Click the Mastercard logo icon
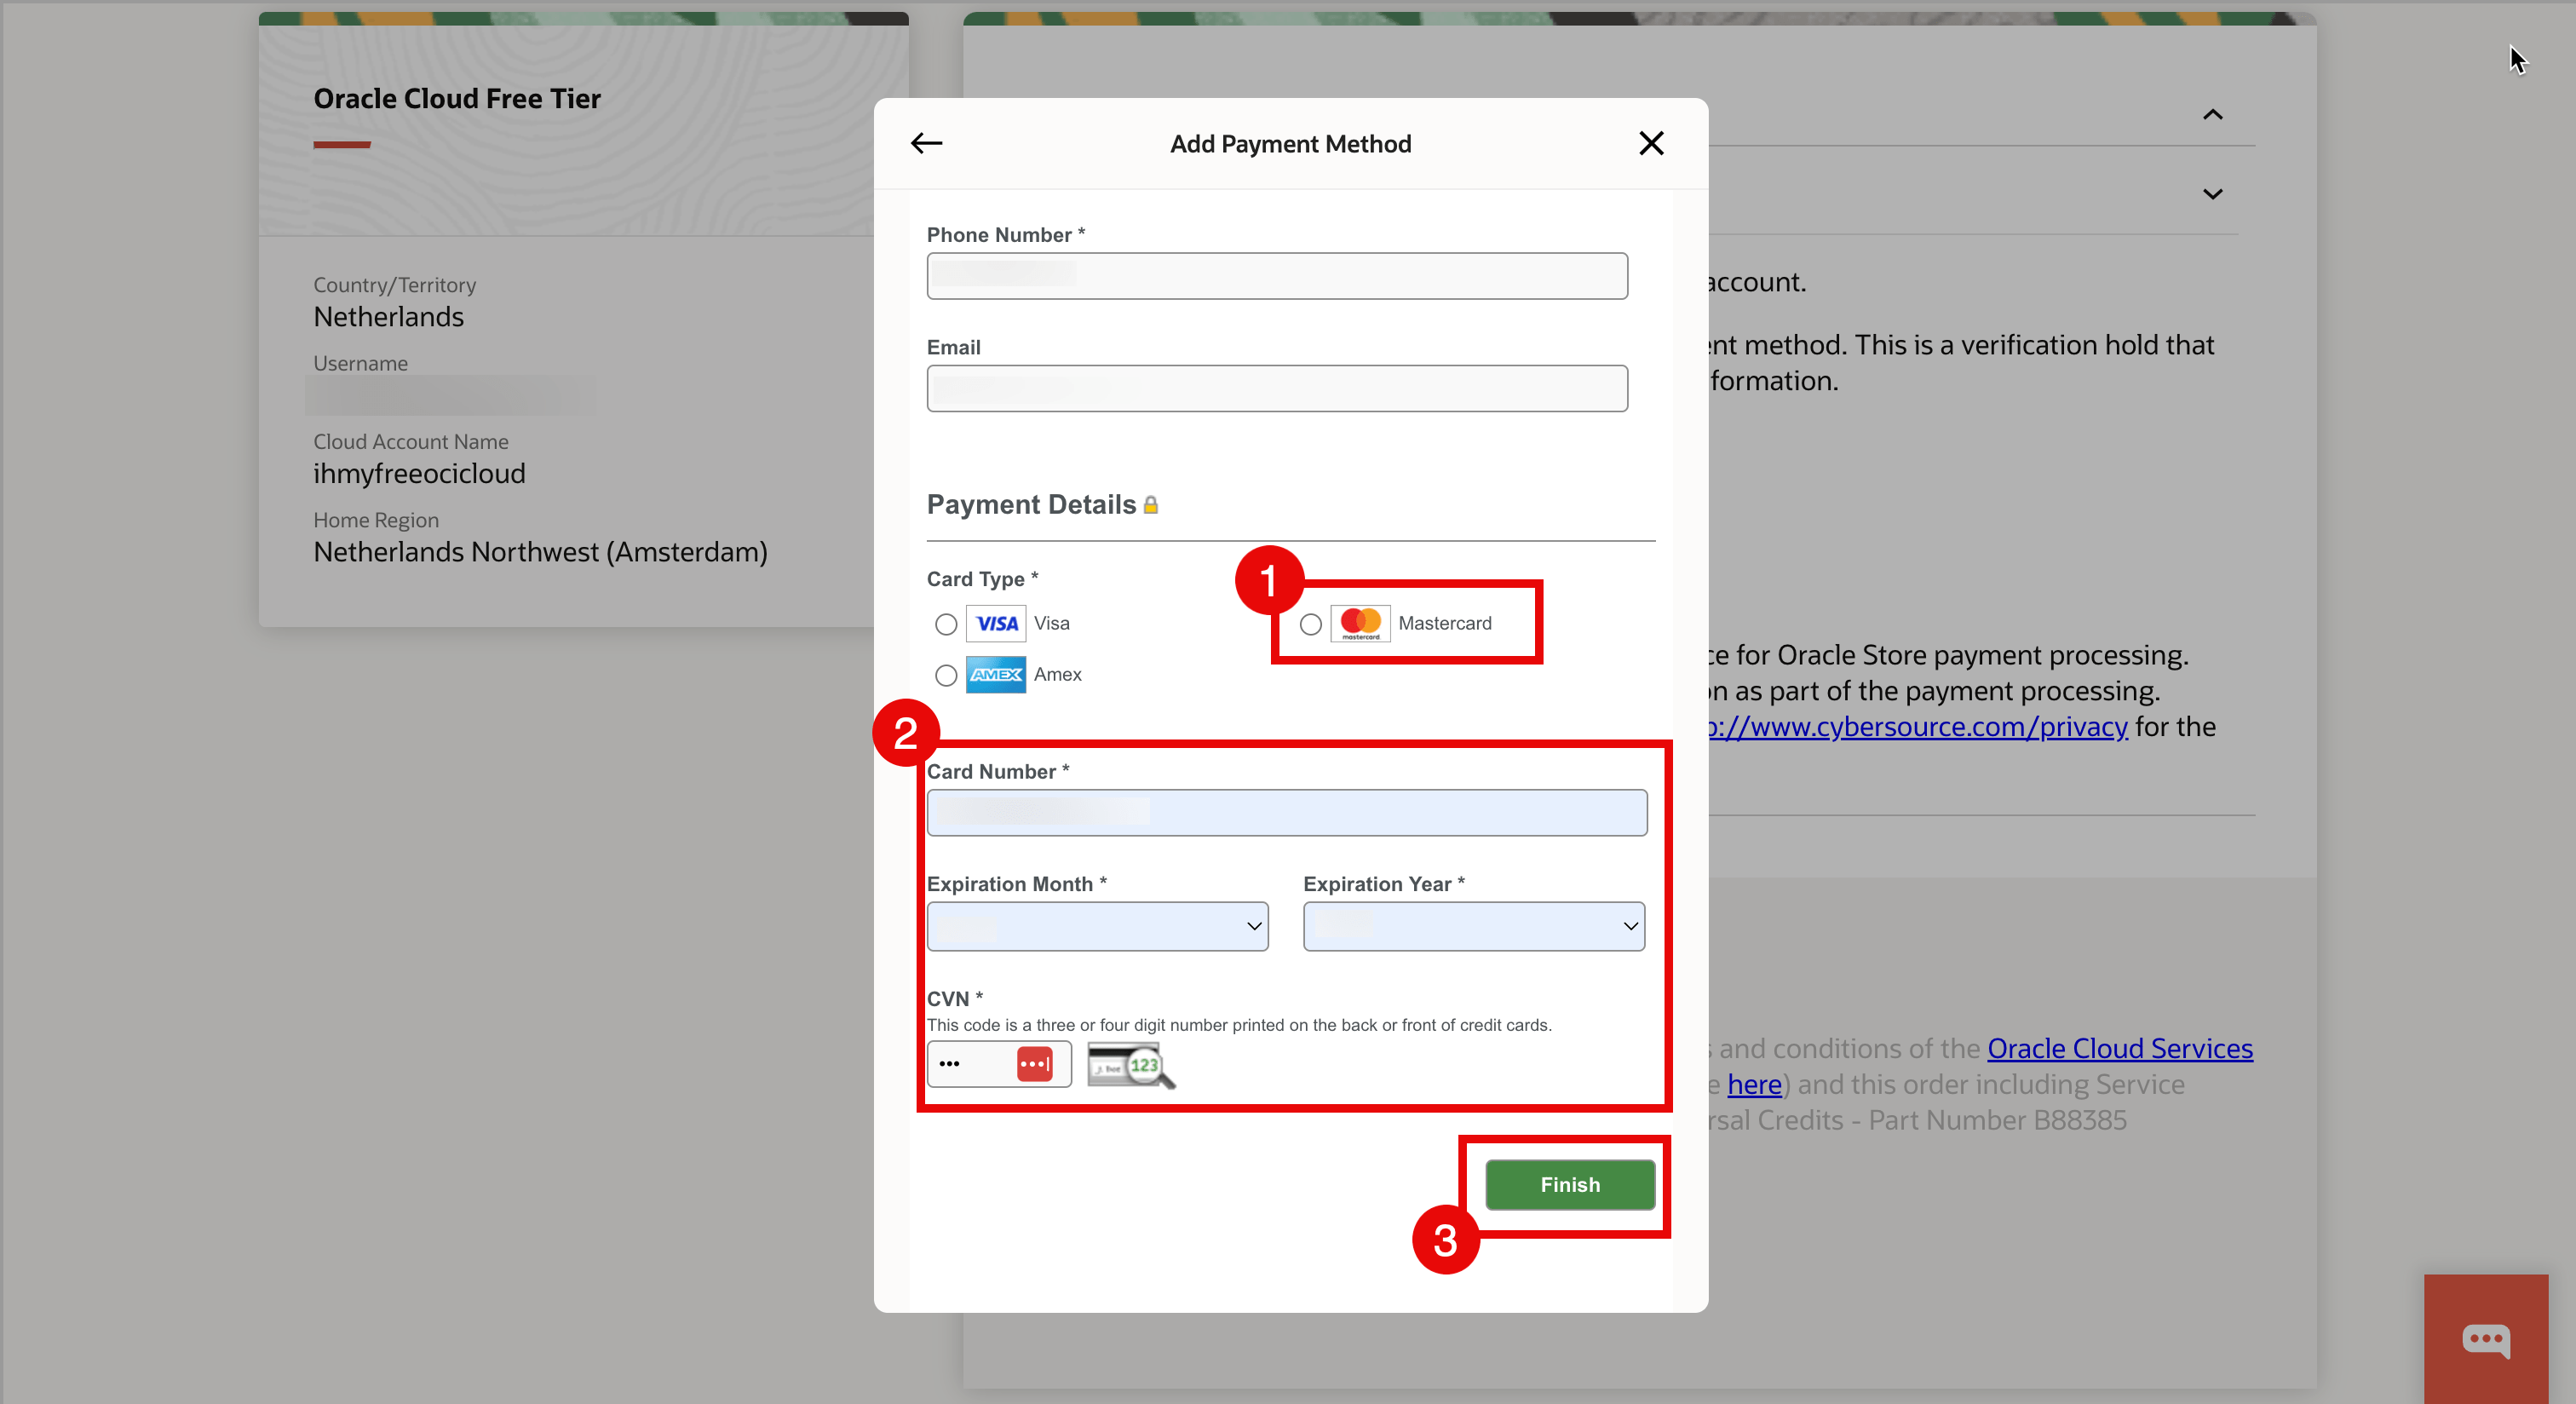The image size is (2576, 1404). click(x=1360, y=624)
